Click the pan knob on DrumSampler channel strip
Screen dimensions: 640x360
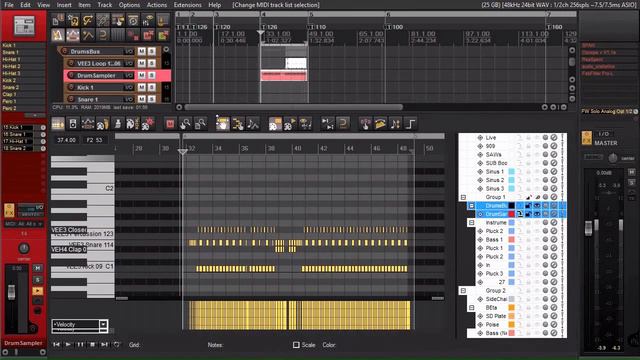(x=24, y=248)
